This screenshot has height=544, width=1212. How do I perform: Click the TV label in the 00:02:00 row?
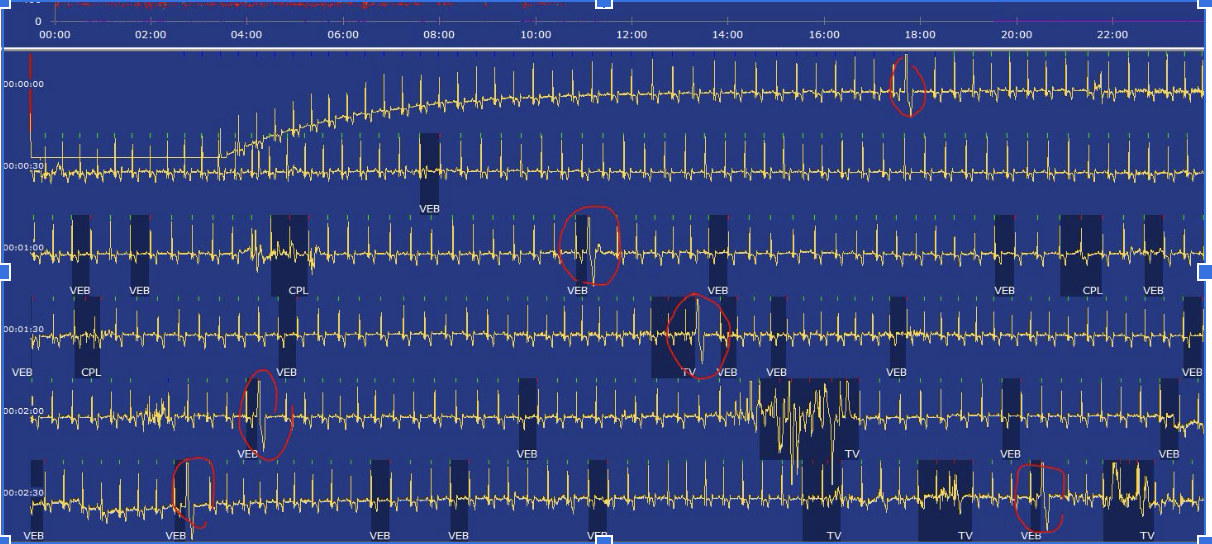[x=851, y=454]
